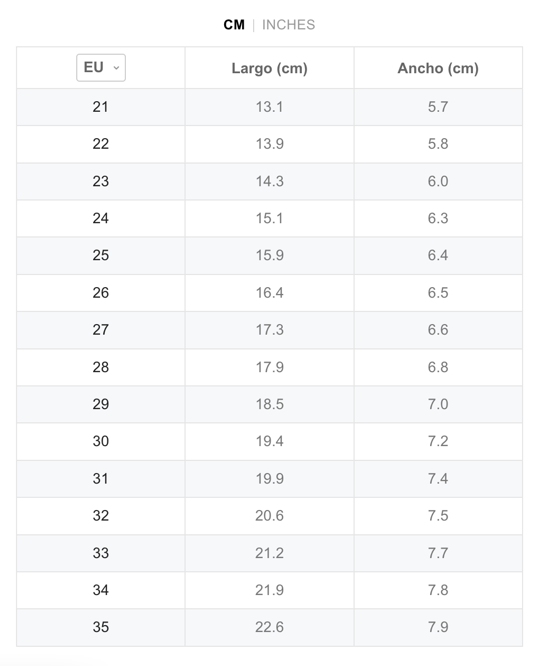Click the 16.4 length value
This screenshot has width=536, height=666.
269,293
